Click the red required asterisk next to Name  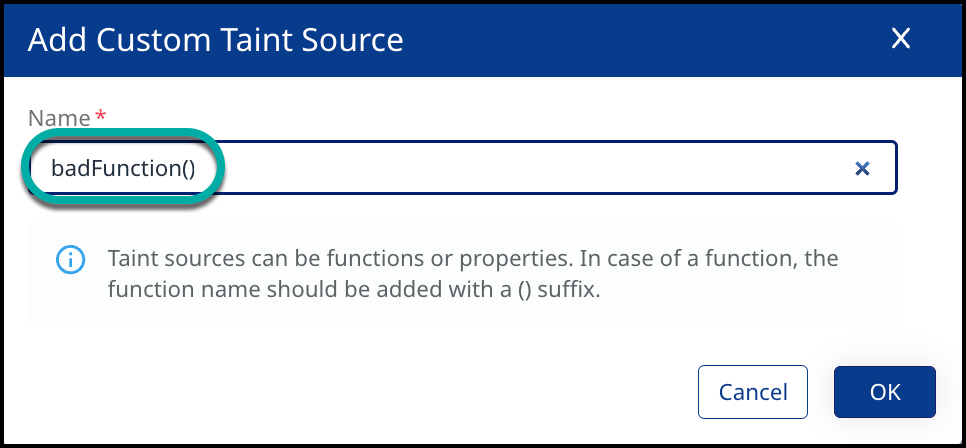100,118
